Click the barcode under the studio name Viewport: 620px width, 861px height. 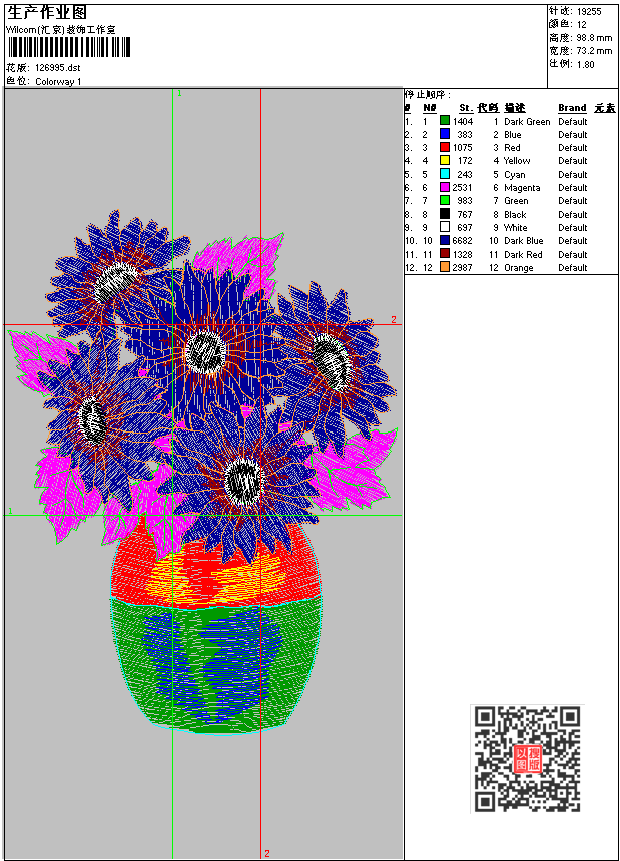pos(69,47)
